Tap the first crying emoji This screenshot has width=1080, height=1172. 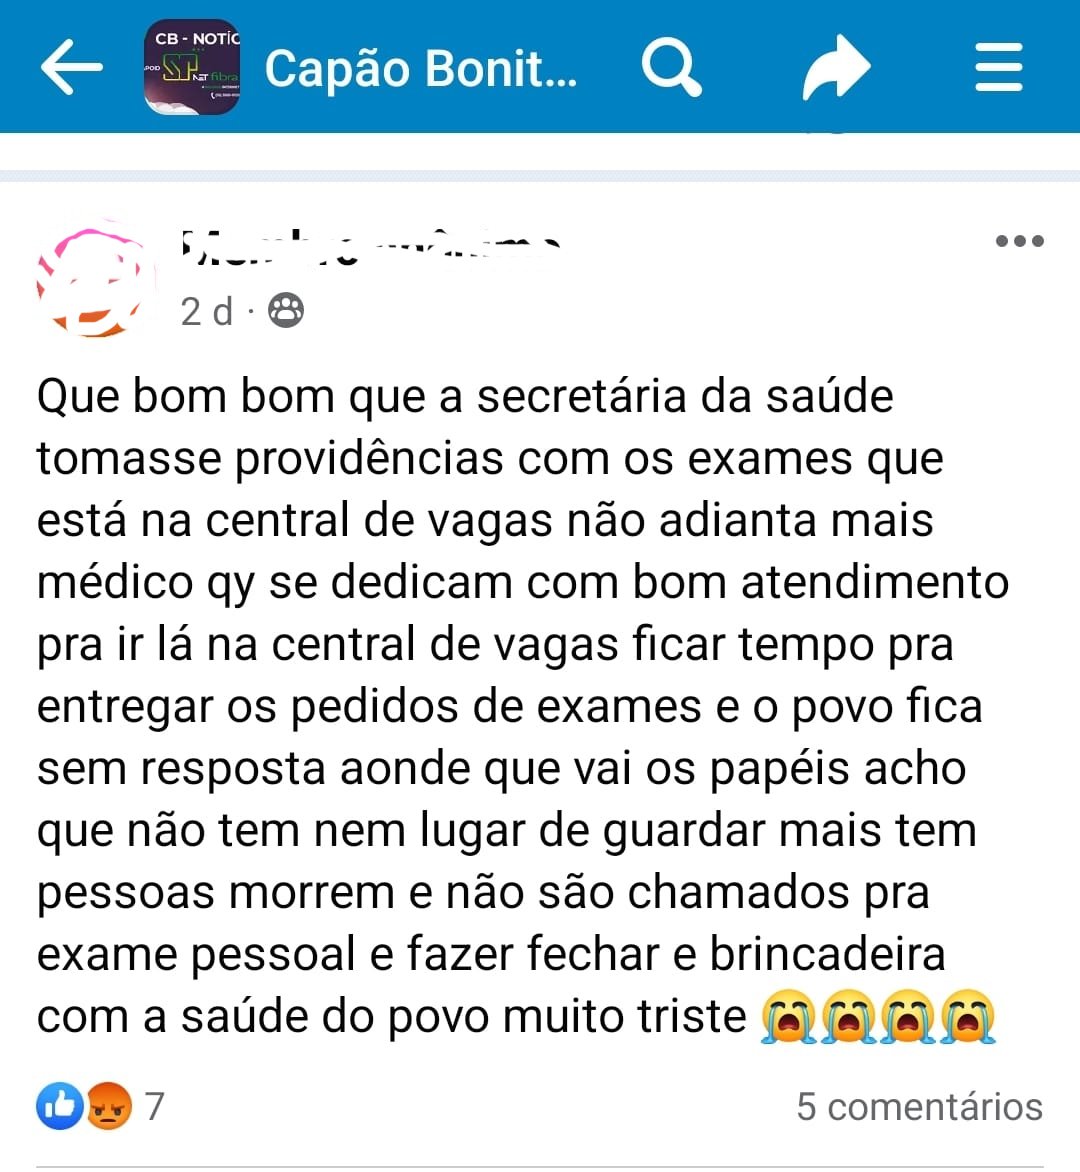pos(789,1017)
